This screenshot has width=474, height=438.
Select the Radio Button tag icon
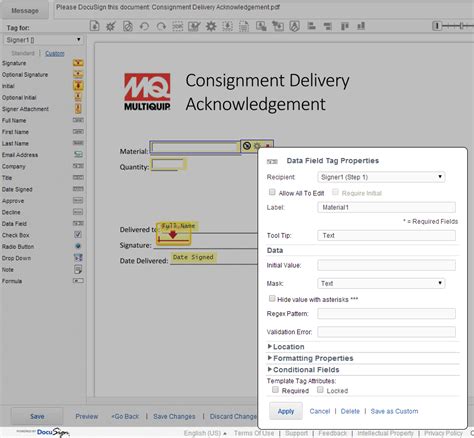click(x=78, y=246)
